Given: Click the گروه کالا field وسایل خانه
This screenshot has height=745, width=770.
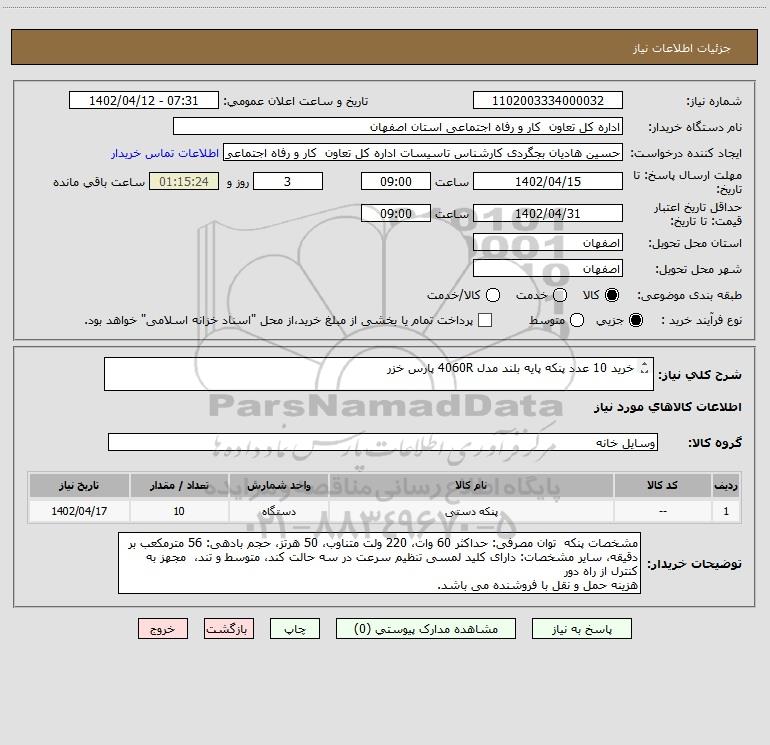Looking at the screenshot, I should click(383, 442).
